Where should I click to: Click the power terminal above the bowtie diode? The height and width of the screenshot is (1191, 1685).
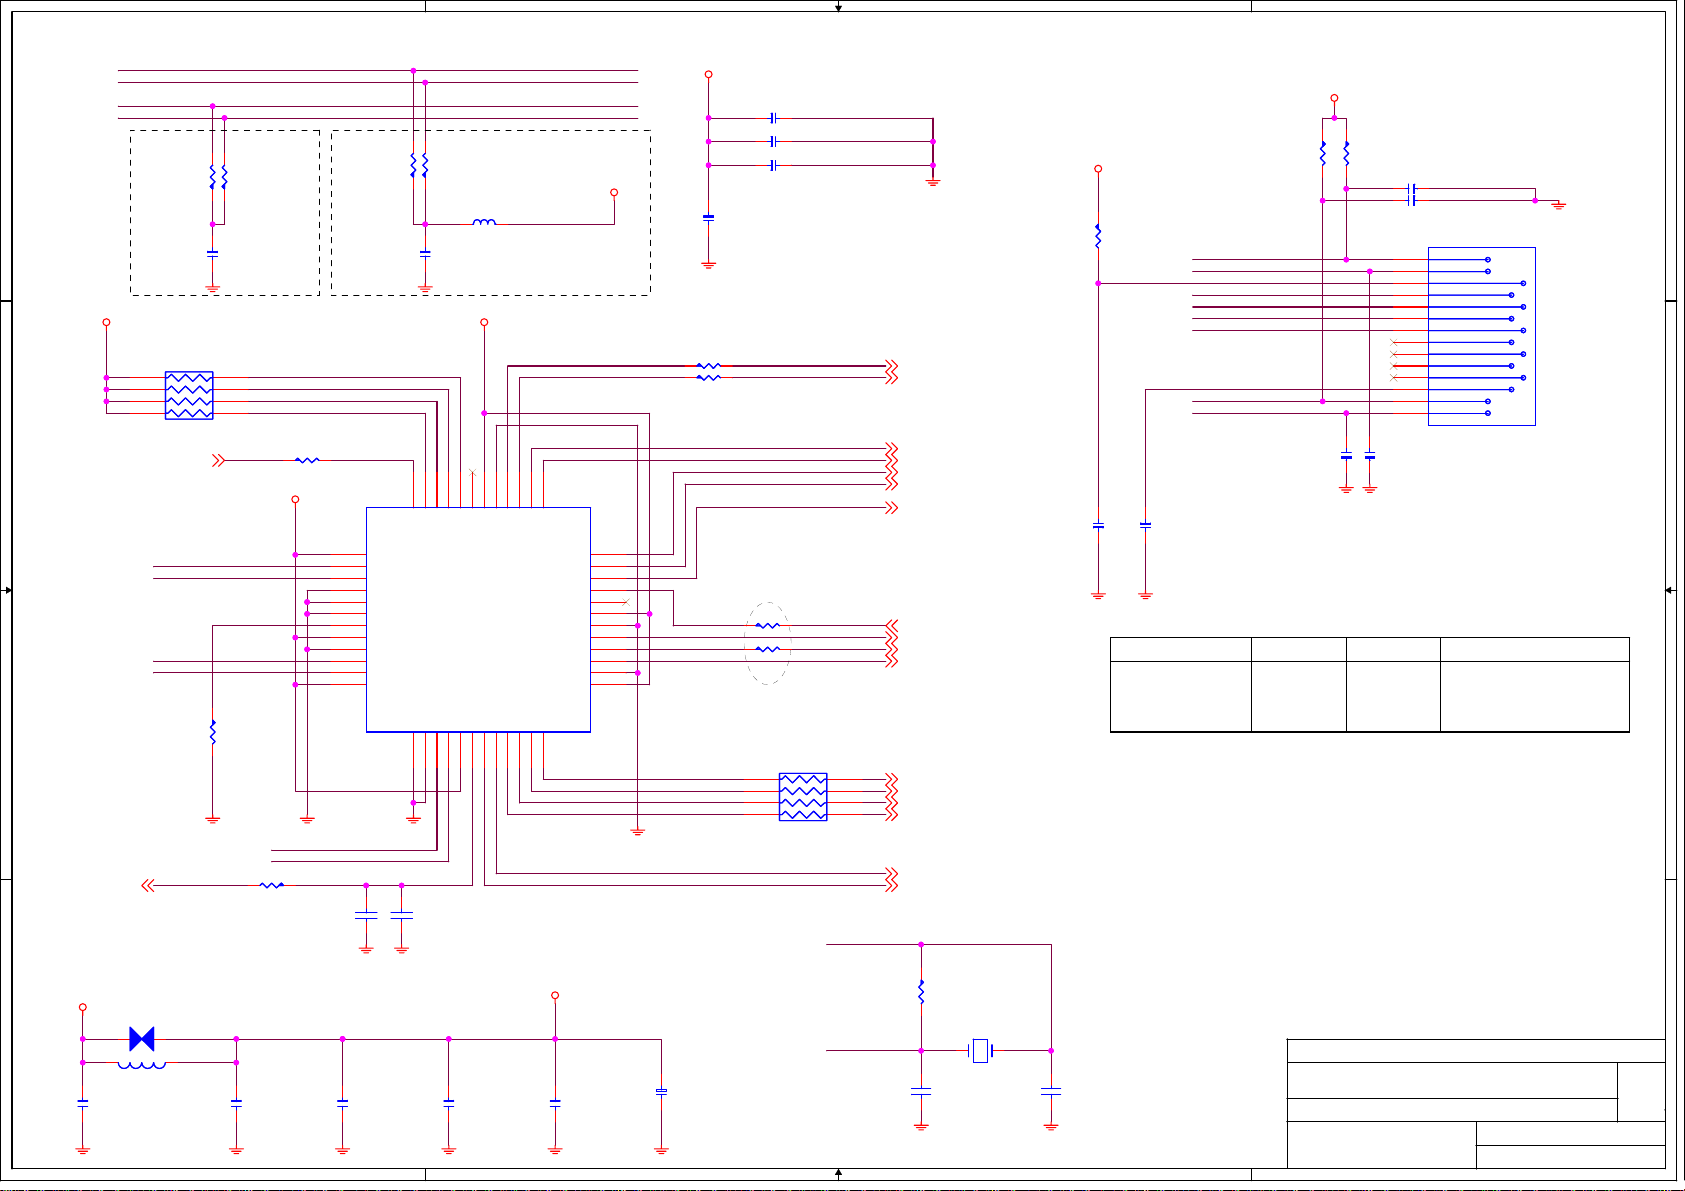coord(82,1007)
